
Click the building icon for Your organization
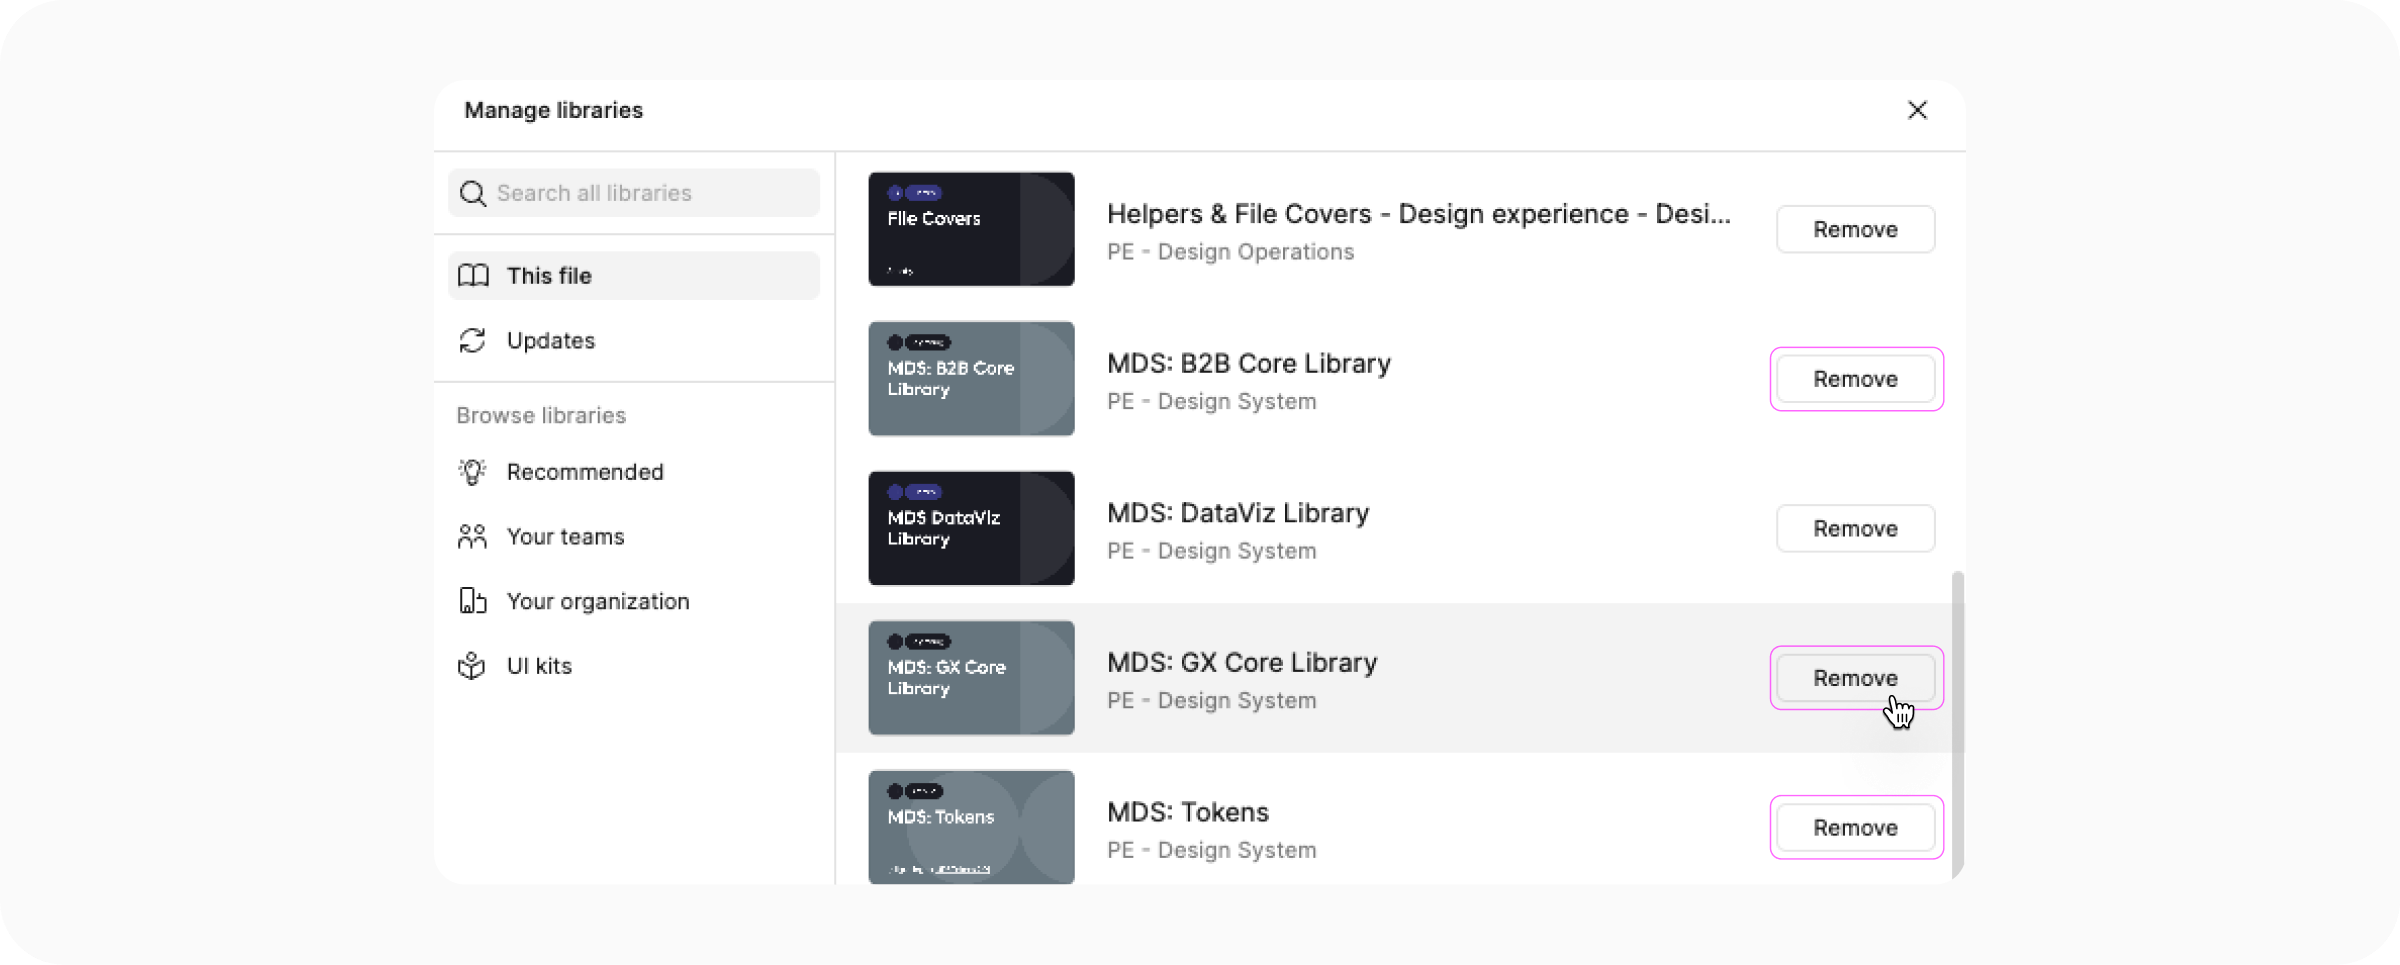(472, 601)
